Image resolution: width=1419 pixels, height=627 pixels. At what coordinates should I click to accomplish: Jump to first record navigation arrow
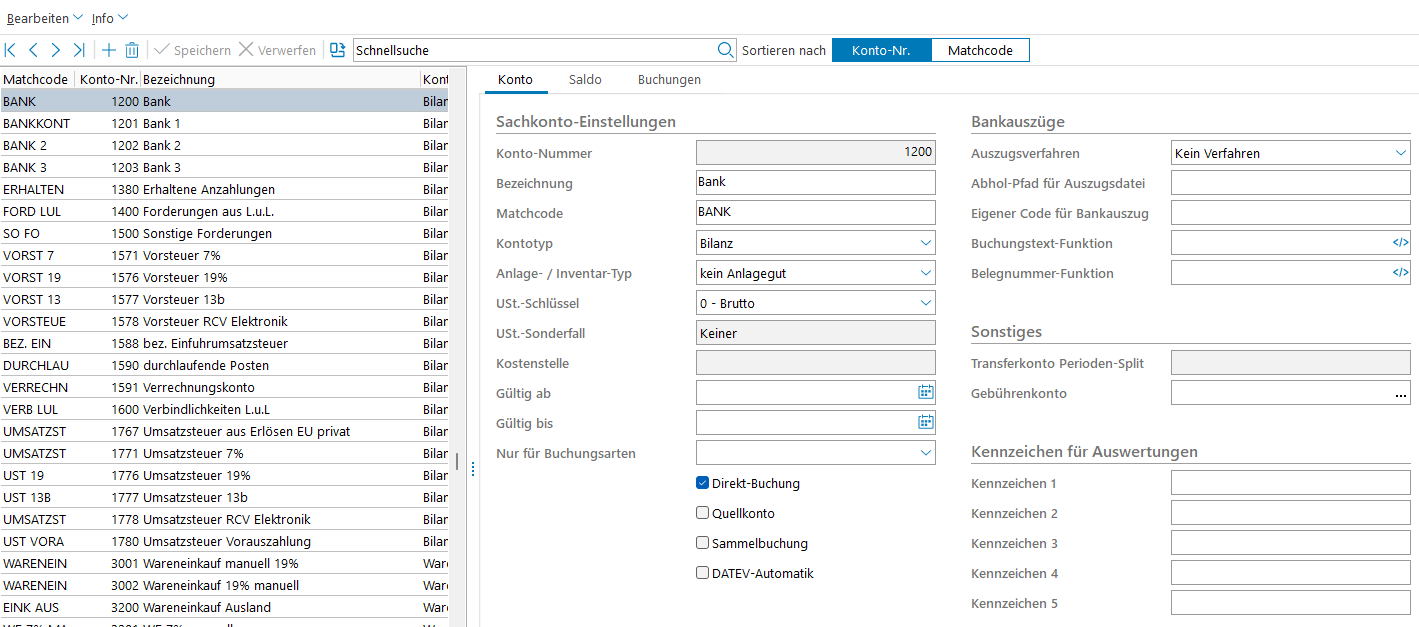(x=11, y=50)
